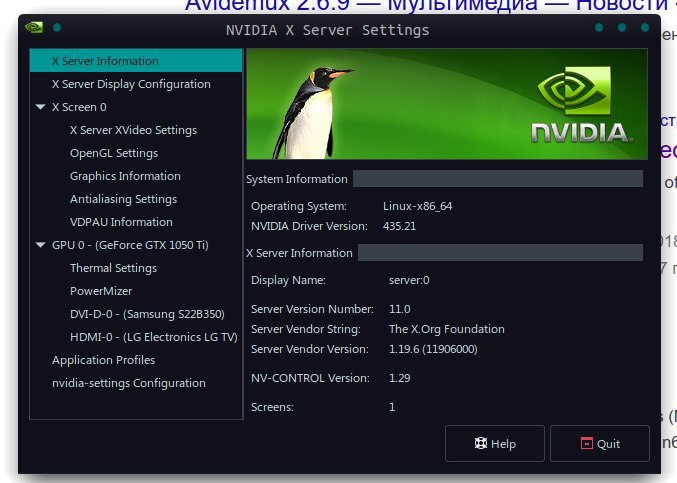This screenshot has width=677, height=483.
Task: Click server version number 11.0
Action: (x=399, y=309)
